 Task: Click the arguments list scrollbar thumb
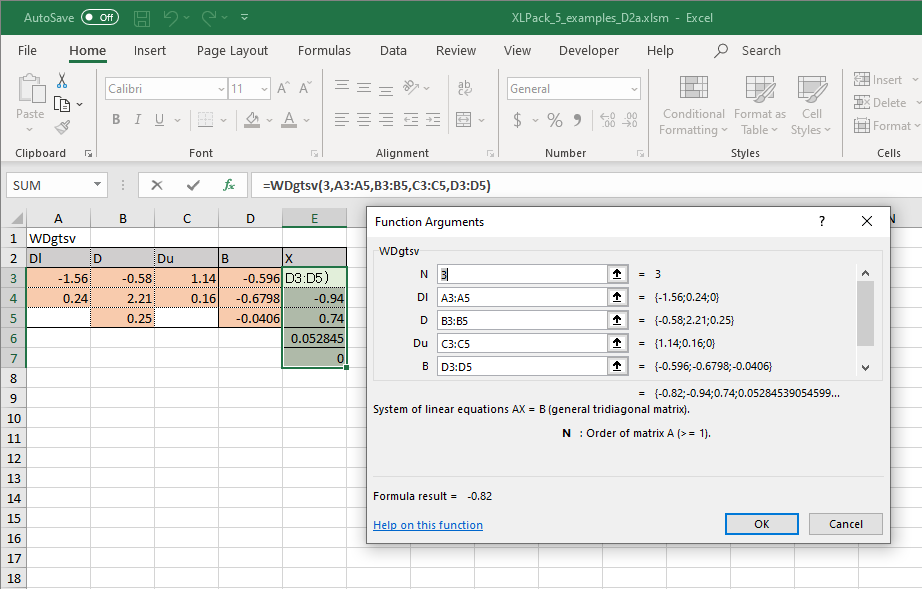865,313
